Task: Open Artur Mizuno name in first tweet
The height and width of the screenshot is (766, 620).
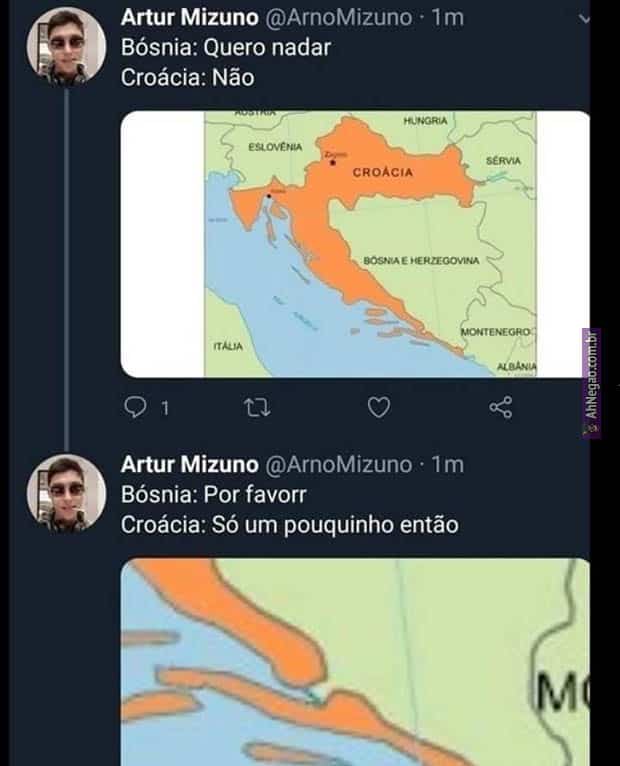Action: (x=186, y=18)
